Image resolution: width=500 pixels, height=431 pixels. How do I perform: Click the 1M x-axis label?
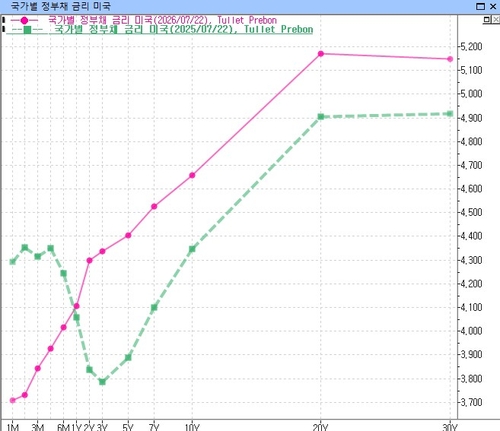click(13, 427)
